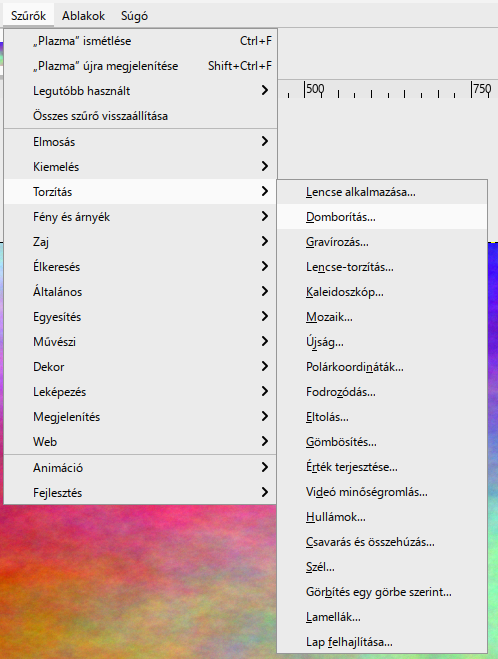Expand the Élkeresés submenu

(140, 267)
